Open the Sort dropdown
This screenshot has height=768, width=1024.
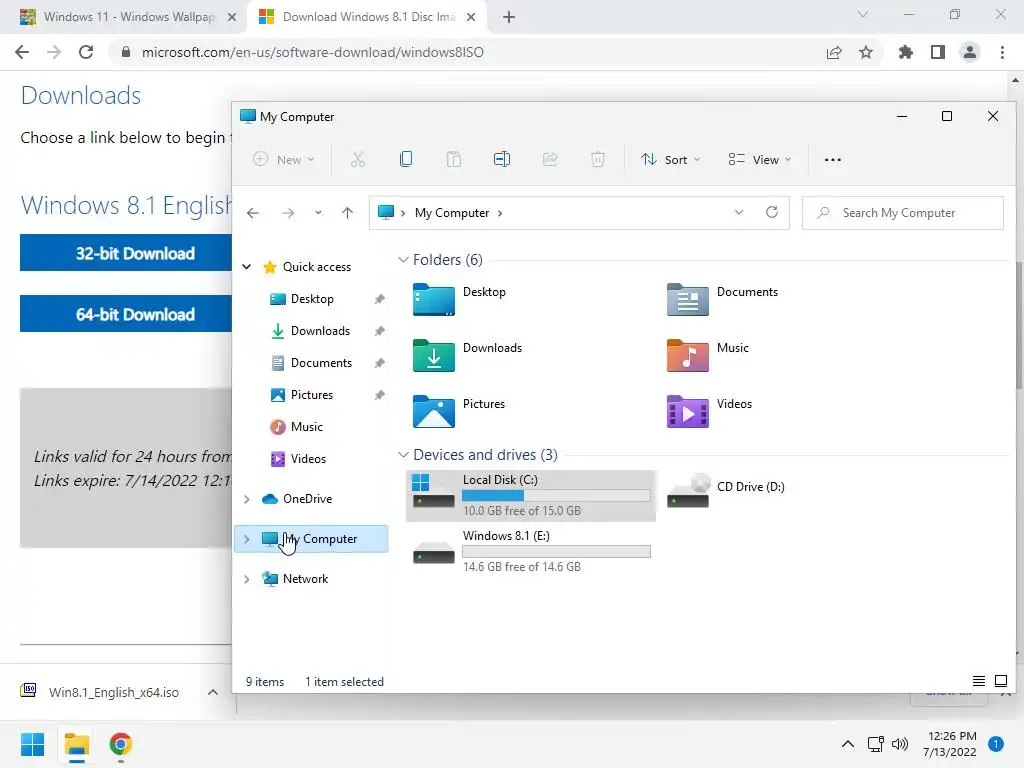click(671, 159)
